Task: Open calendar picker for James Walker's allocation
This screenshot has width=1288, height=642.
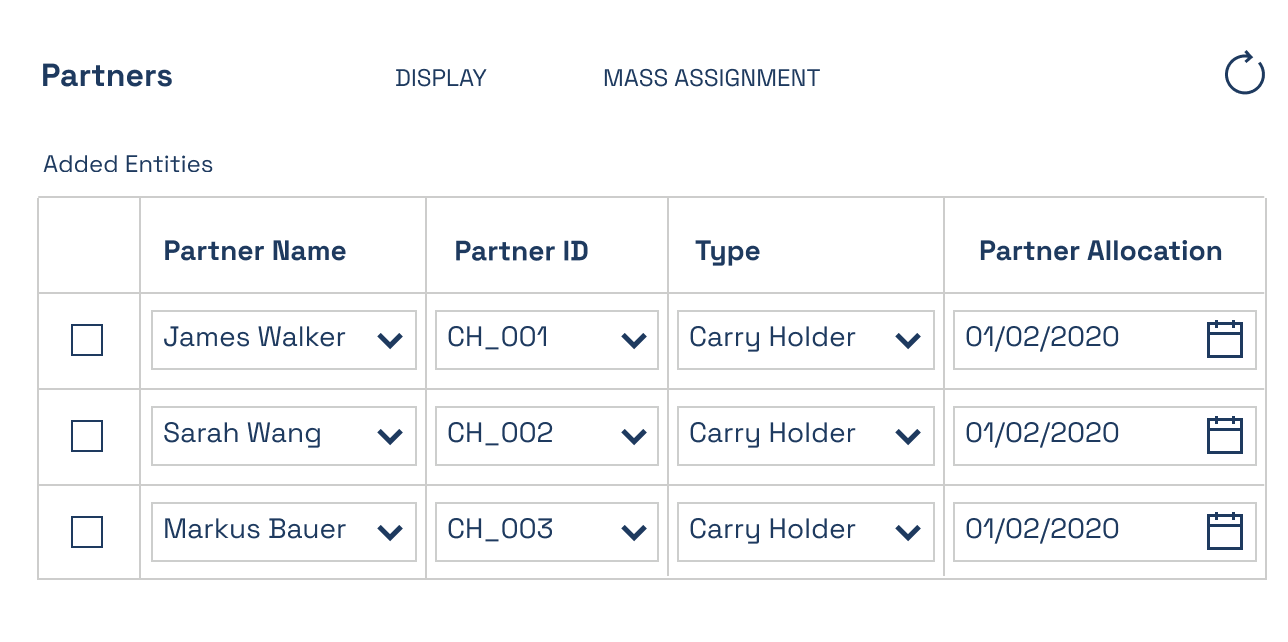Action: [1224, 339]
